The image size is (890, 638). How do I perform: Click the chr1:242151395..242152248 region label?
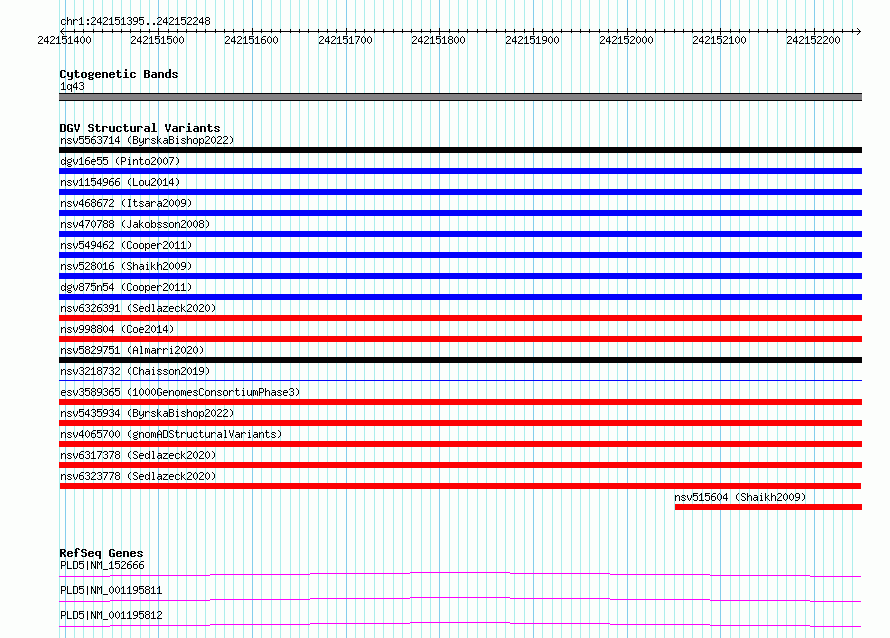pos(135,21)
